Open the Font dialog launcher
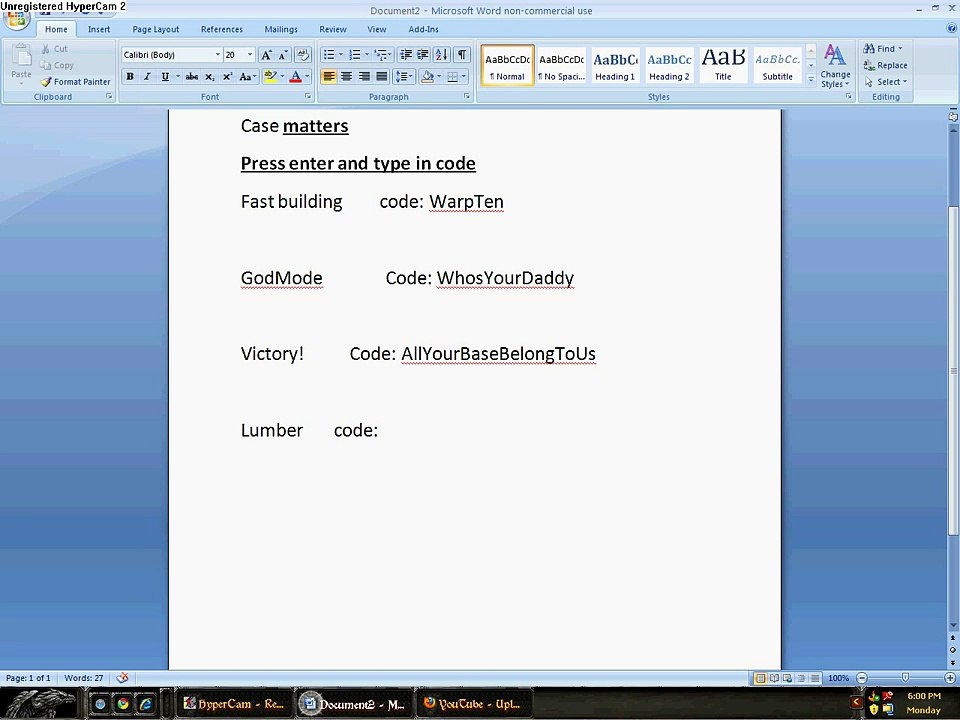960x720 pixels. pos(307,96)
